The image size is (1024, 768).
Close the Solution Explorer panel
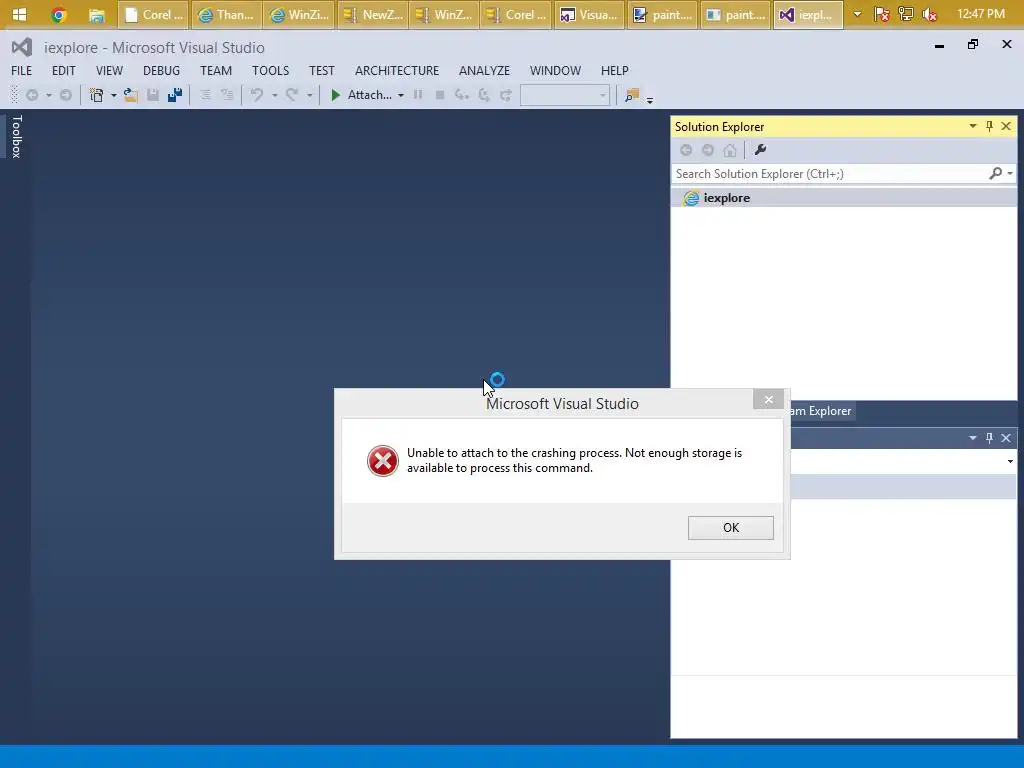click(x=1006, y=126)
